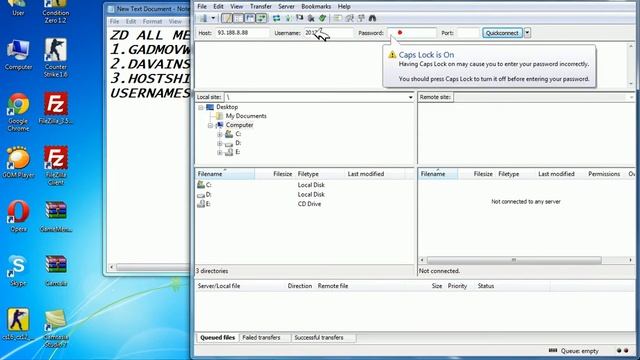The height and width of the screenshot is (360, 640).
Task: Click the disconnect from server icon
Action: pyautogui.click(x=311, y=18)
